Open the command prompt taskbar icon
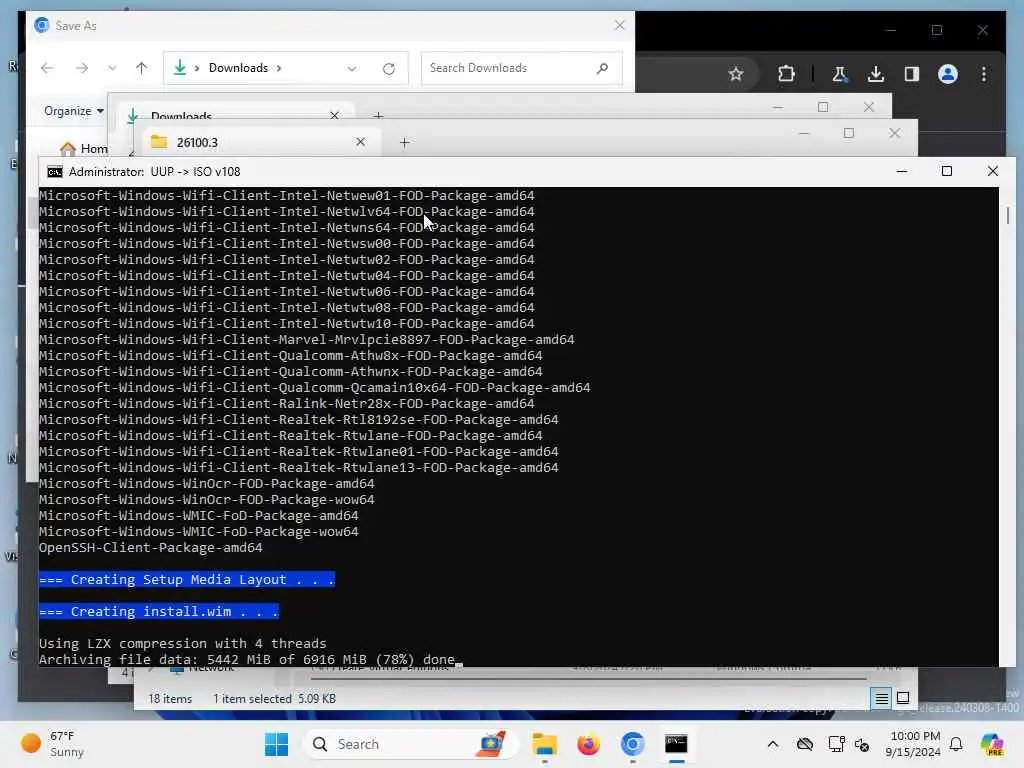Screen dimensions: 1024x768 coord(676,744)
